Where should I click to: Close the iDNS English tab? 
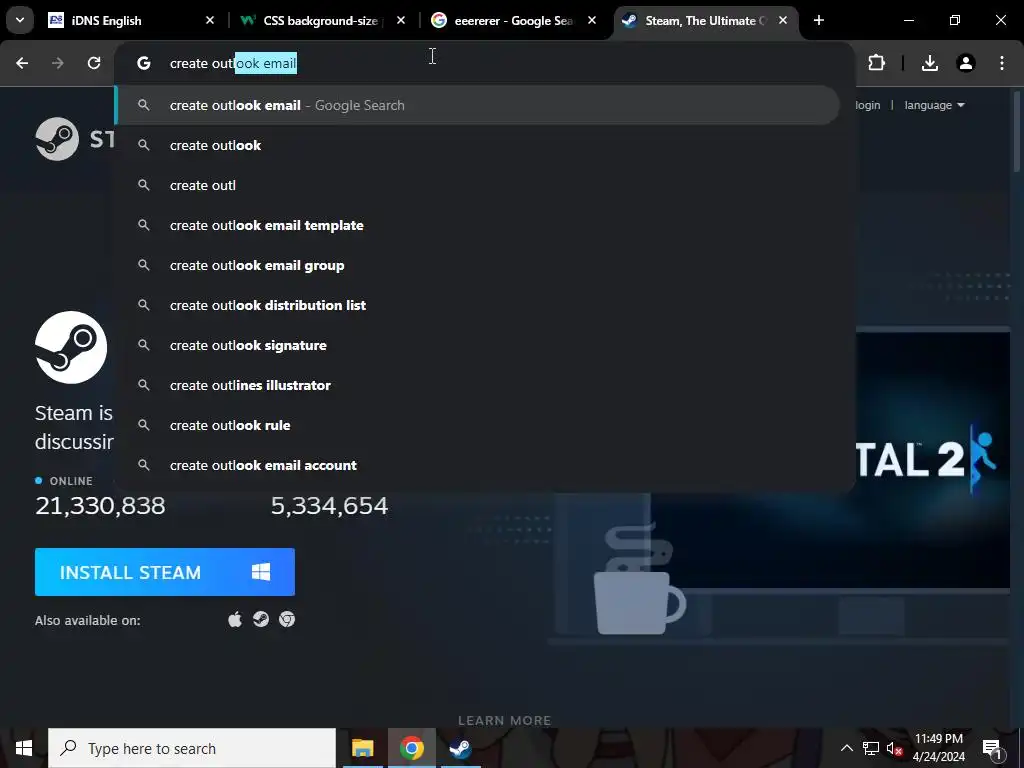click(x=210, y=20)
